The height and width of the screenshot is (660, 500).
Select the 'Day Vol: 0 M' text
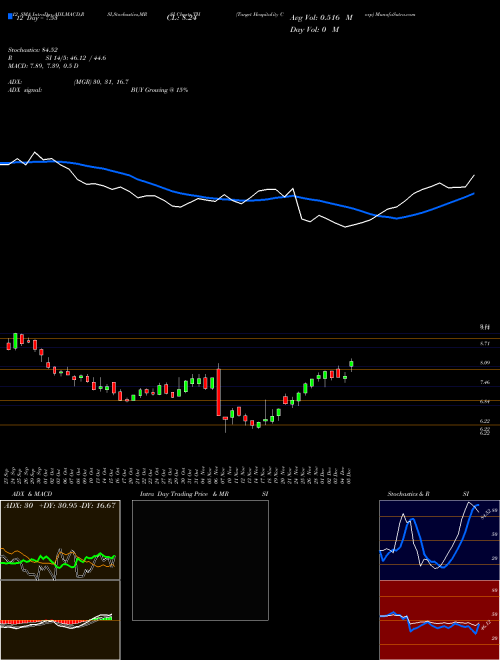click(x=314, y=30)
